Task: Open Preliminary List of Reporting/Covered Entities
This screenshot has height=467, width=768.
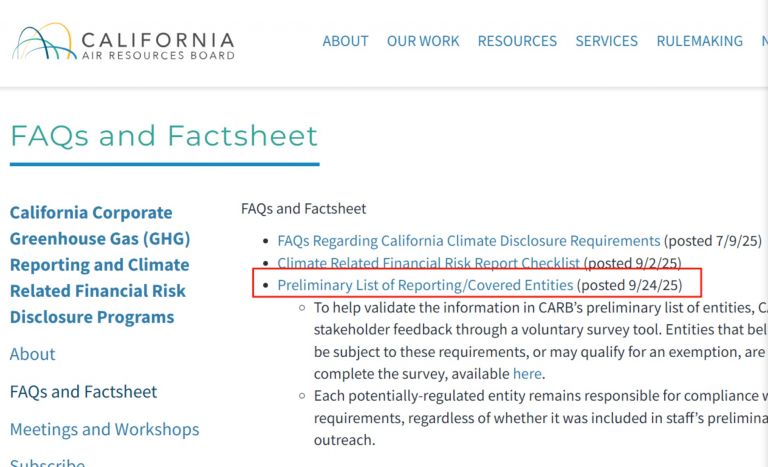Action: (x=425, y=286)
